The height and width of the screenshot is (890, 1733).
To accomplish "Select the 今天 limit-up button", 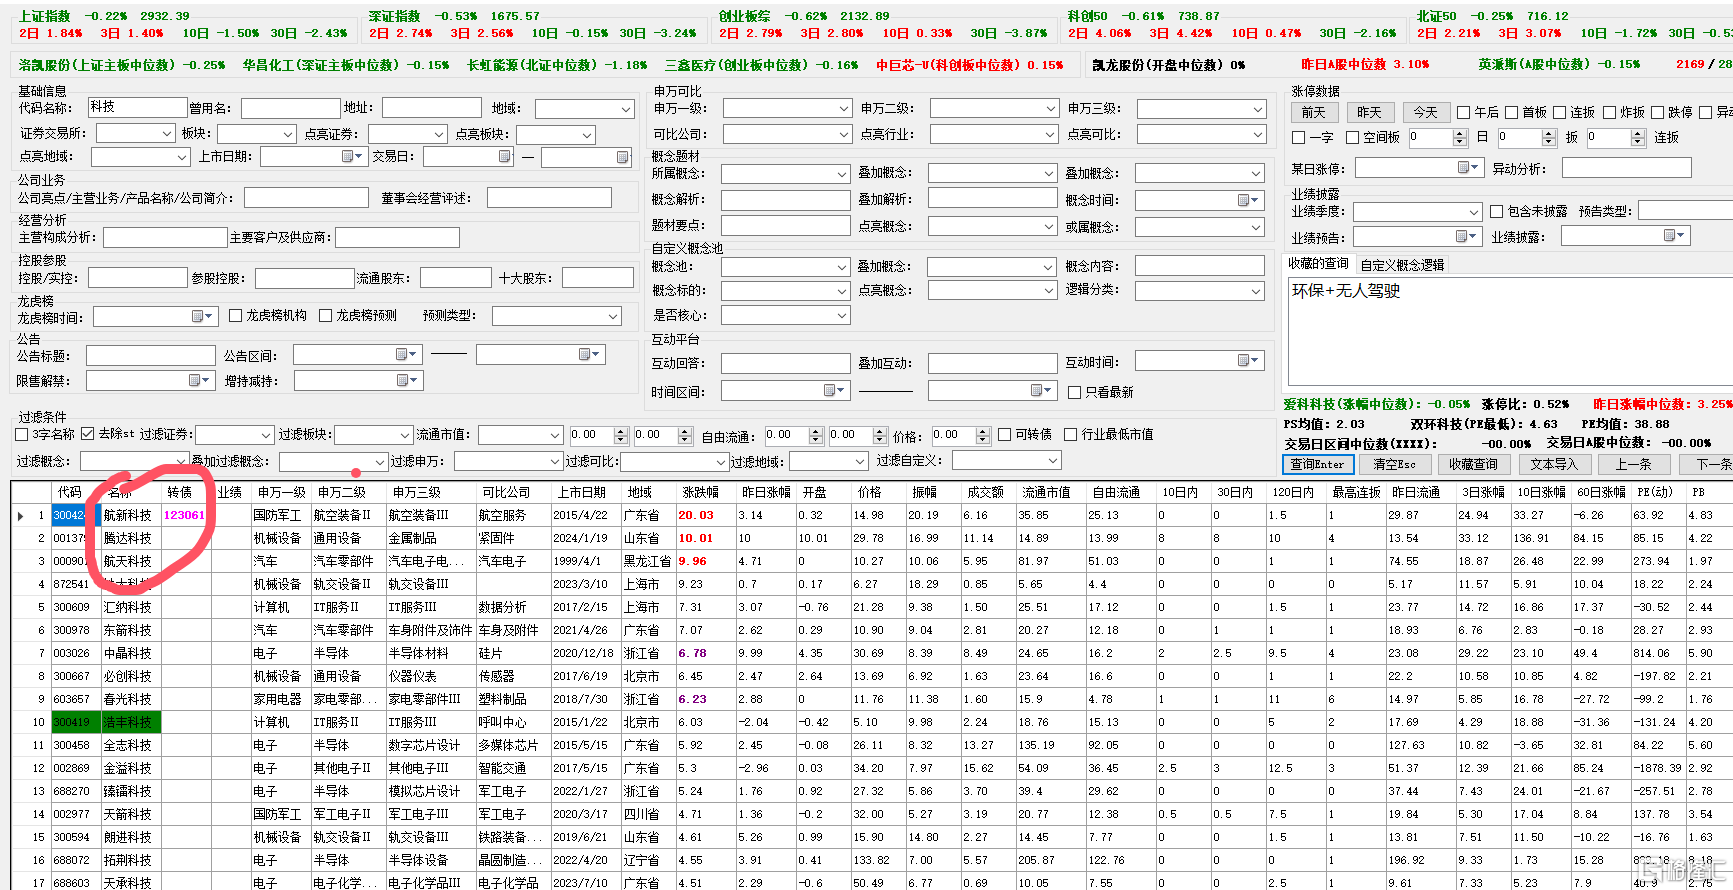I will [x=1425, y=112].
